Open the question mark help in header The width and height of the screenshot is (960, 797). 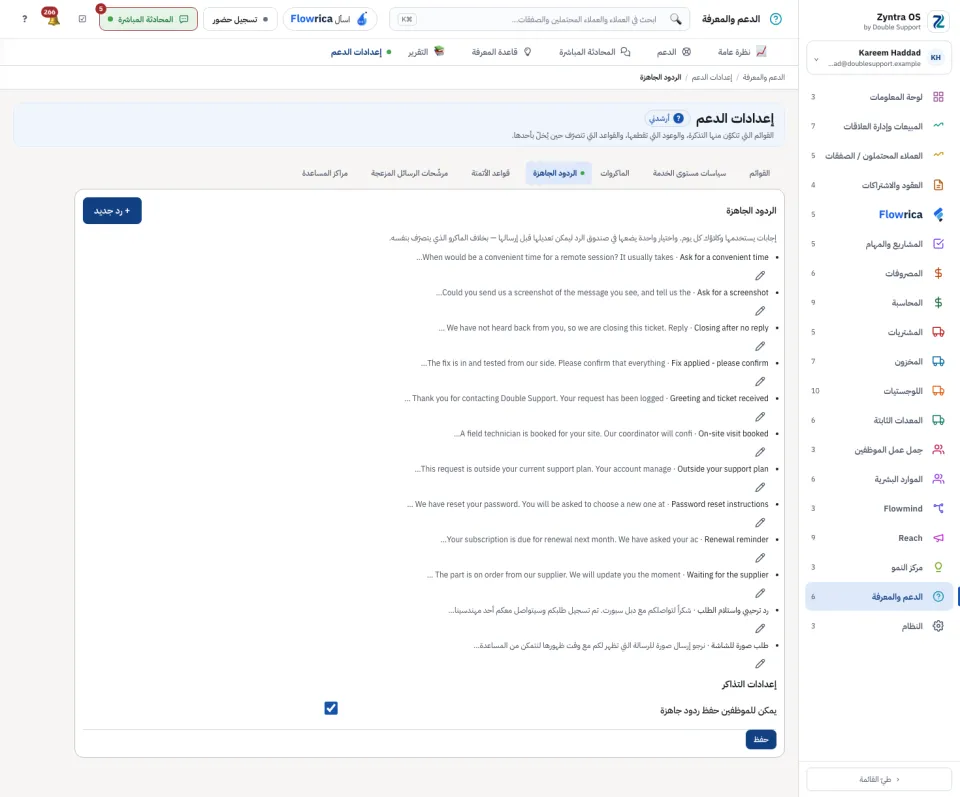[24, 19]
